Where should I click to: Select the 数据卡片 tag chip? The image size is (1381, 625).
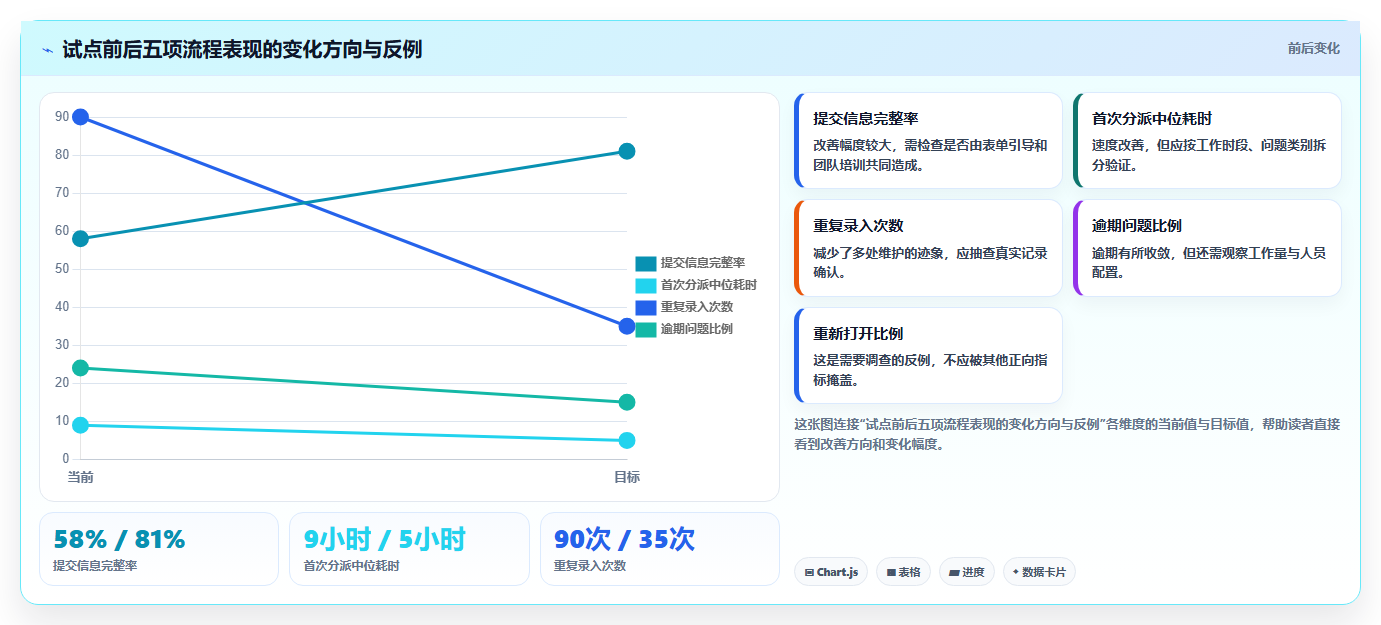pos(1039,572)
